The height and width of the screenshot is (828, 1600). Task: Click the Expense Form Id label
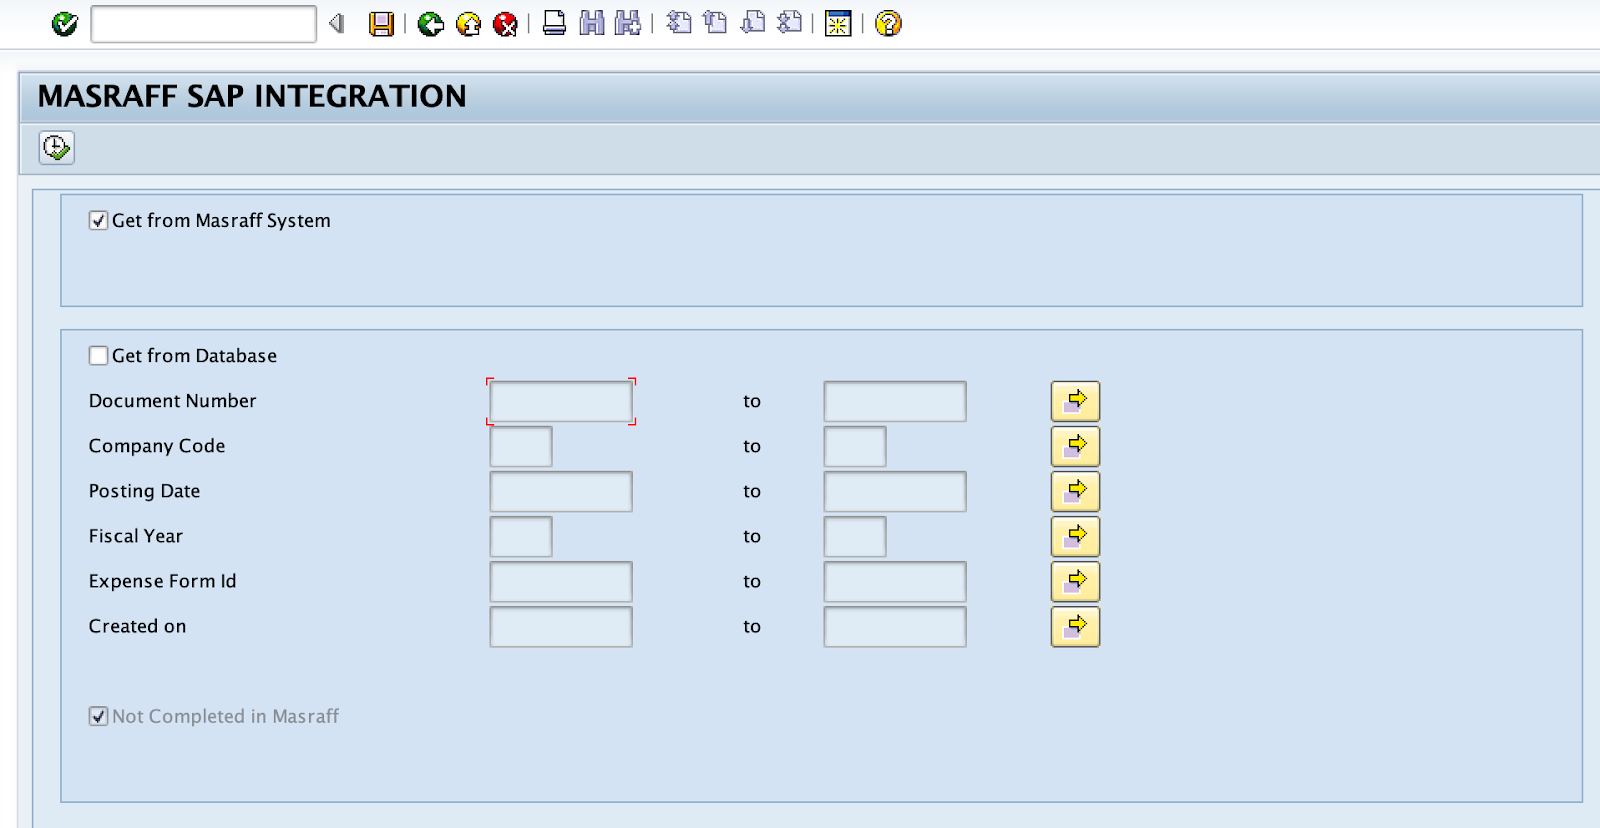[162, 581]
